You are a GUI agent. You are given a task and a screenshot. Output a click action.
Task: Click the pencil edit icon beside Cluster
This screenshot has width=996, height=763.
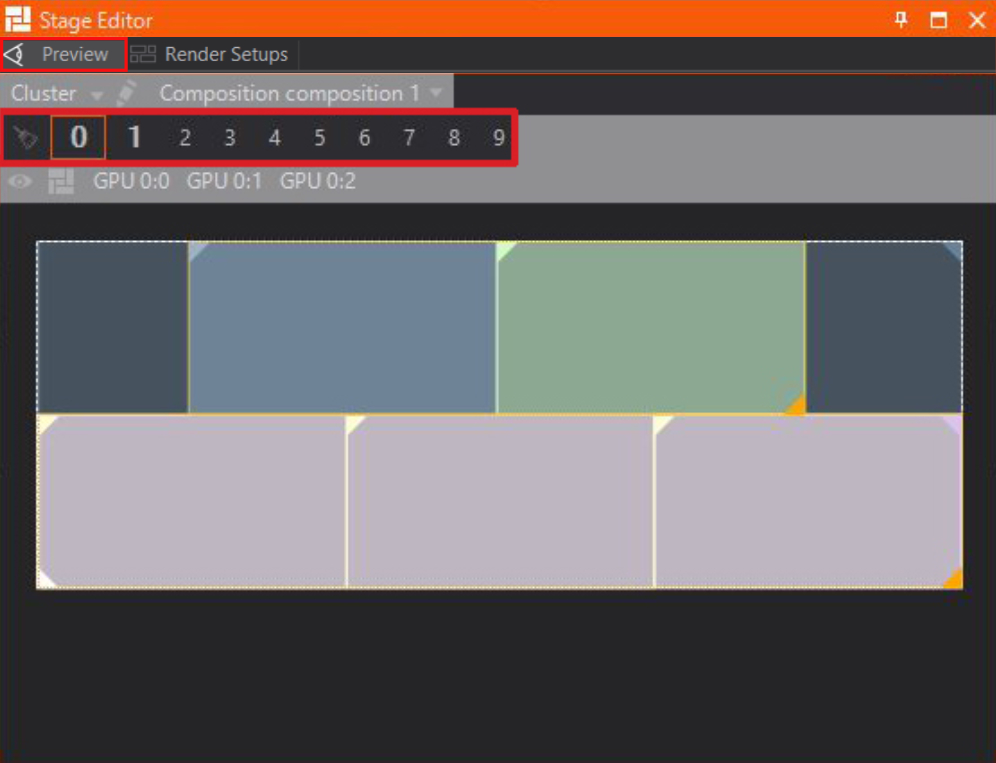coord(126,93)
